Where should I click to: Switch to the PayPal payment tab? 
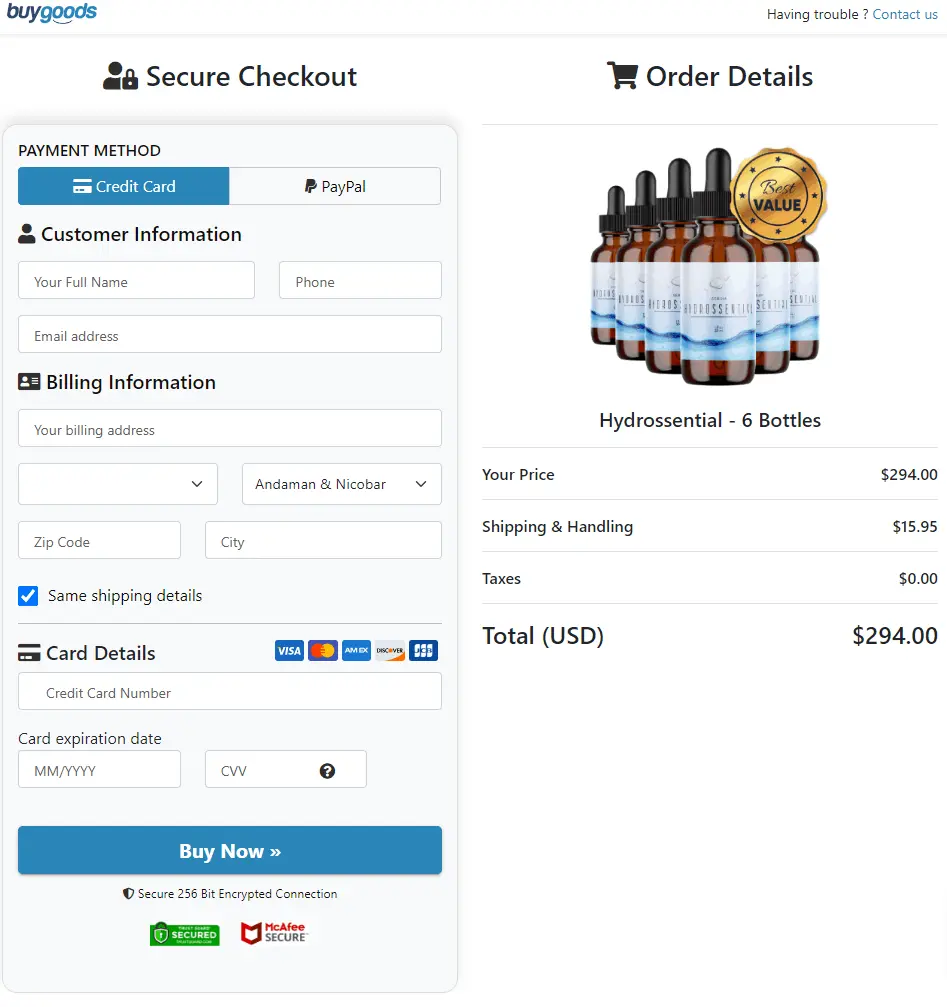335,186
